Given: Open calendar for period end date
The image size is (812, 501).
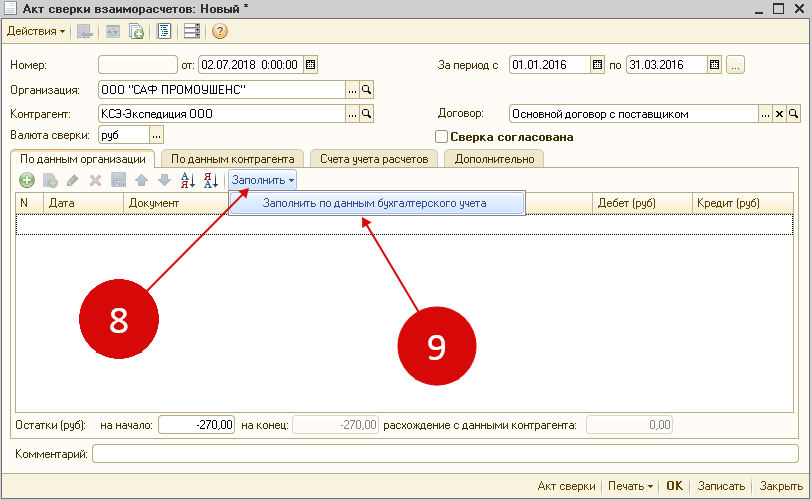Looking at the screenshot, I should [714, 65].
